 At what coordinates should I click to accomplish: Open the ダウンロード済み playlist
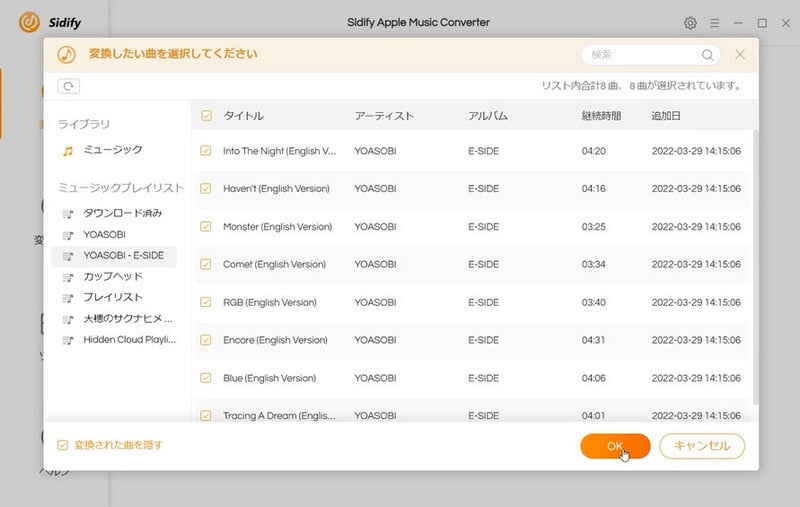[122, 213]
